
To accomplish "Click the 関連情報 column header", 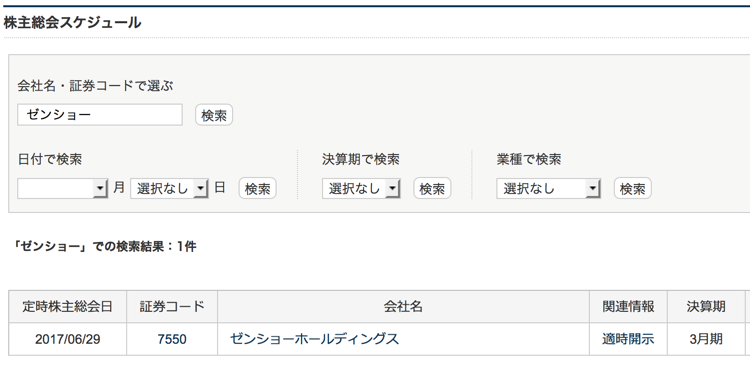I will (628, 306).
